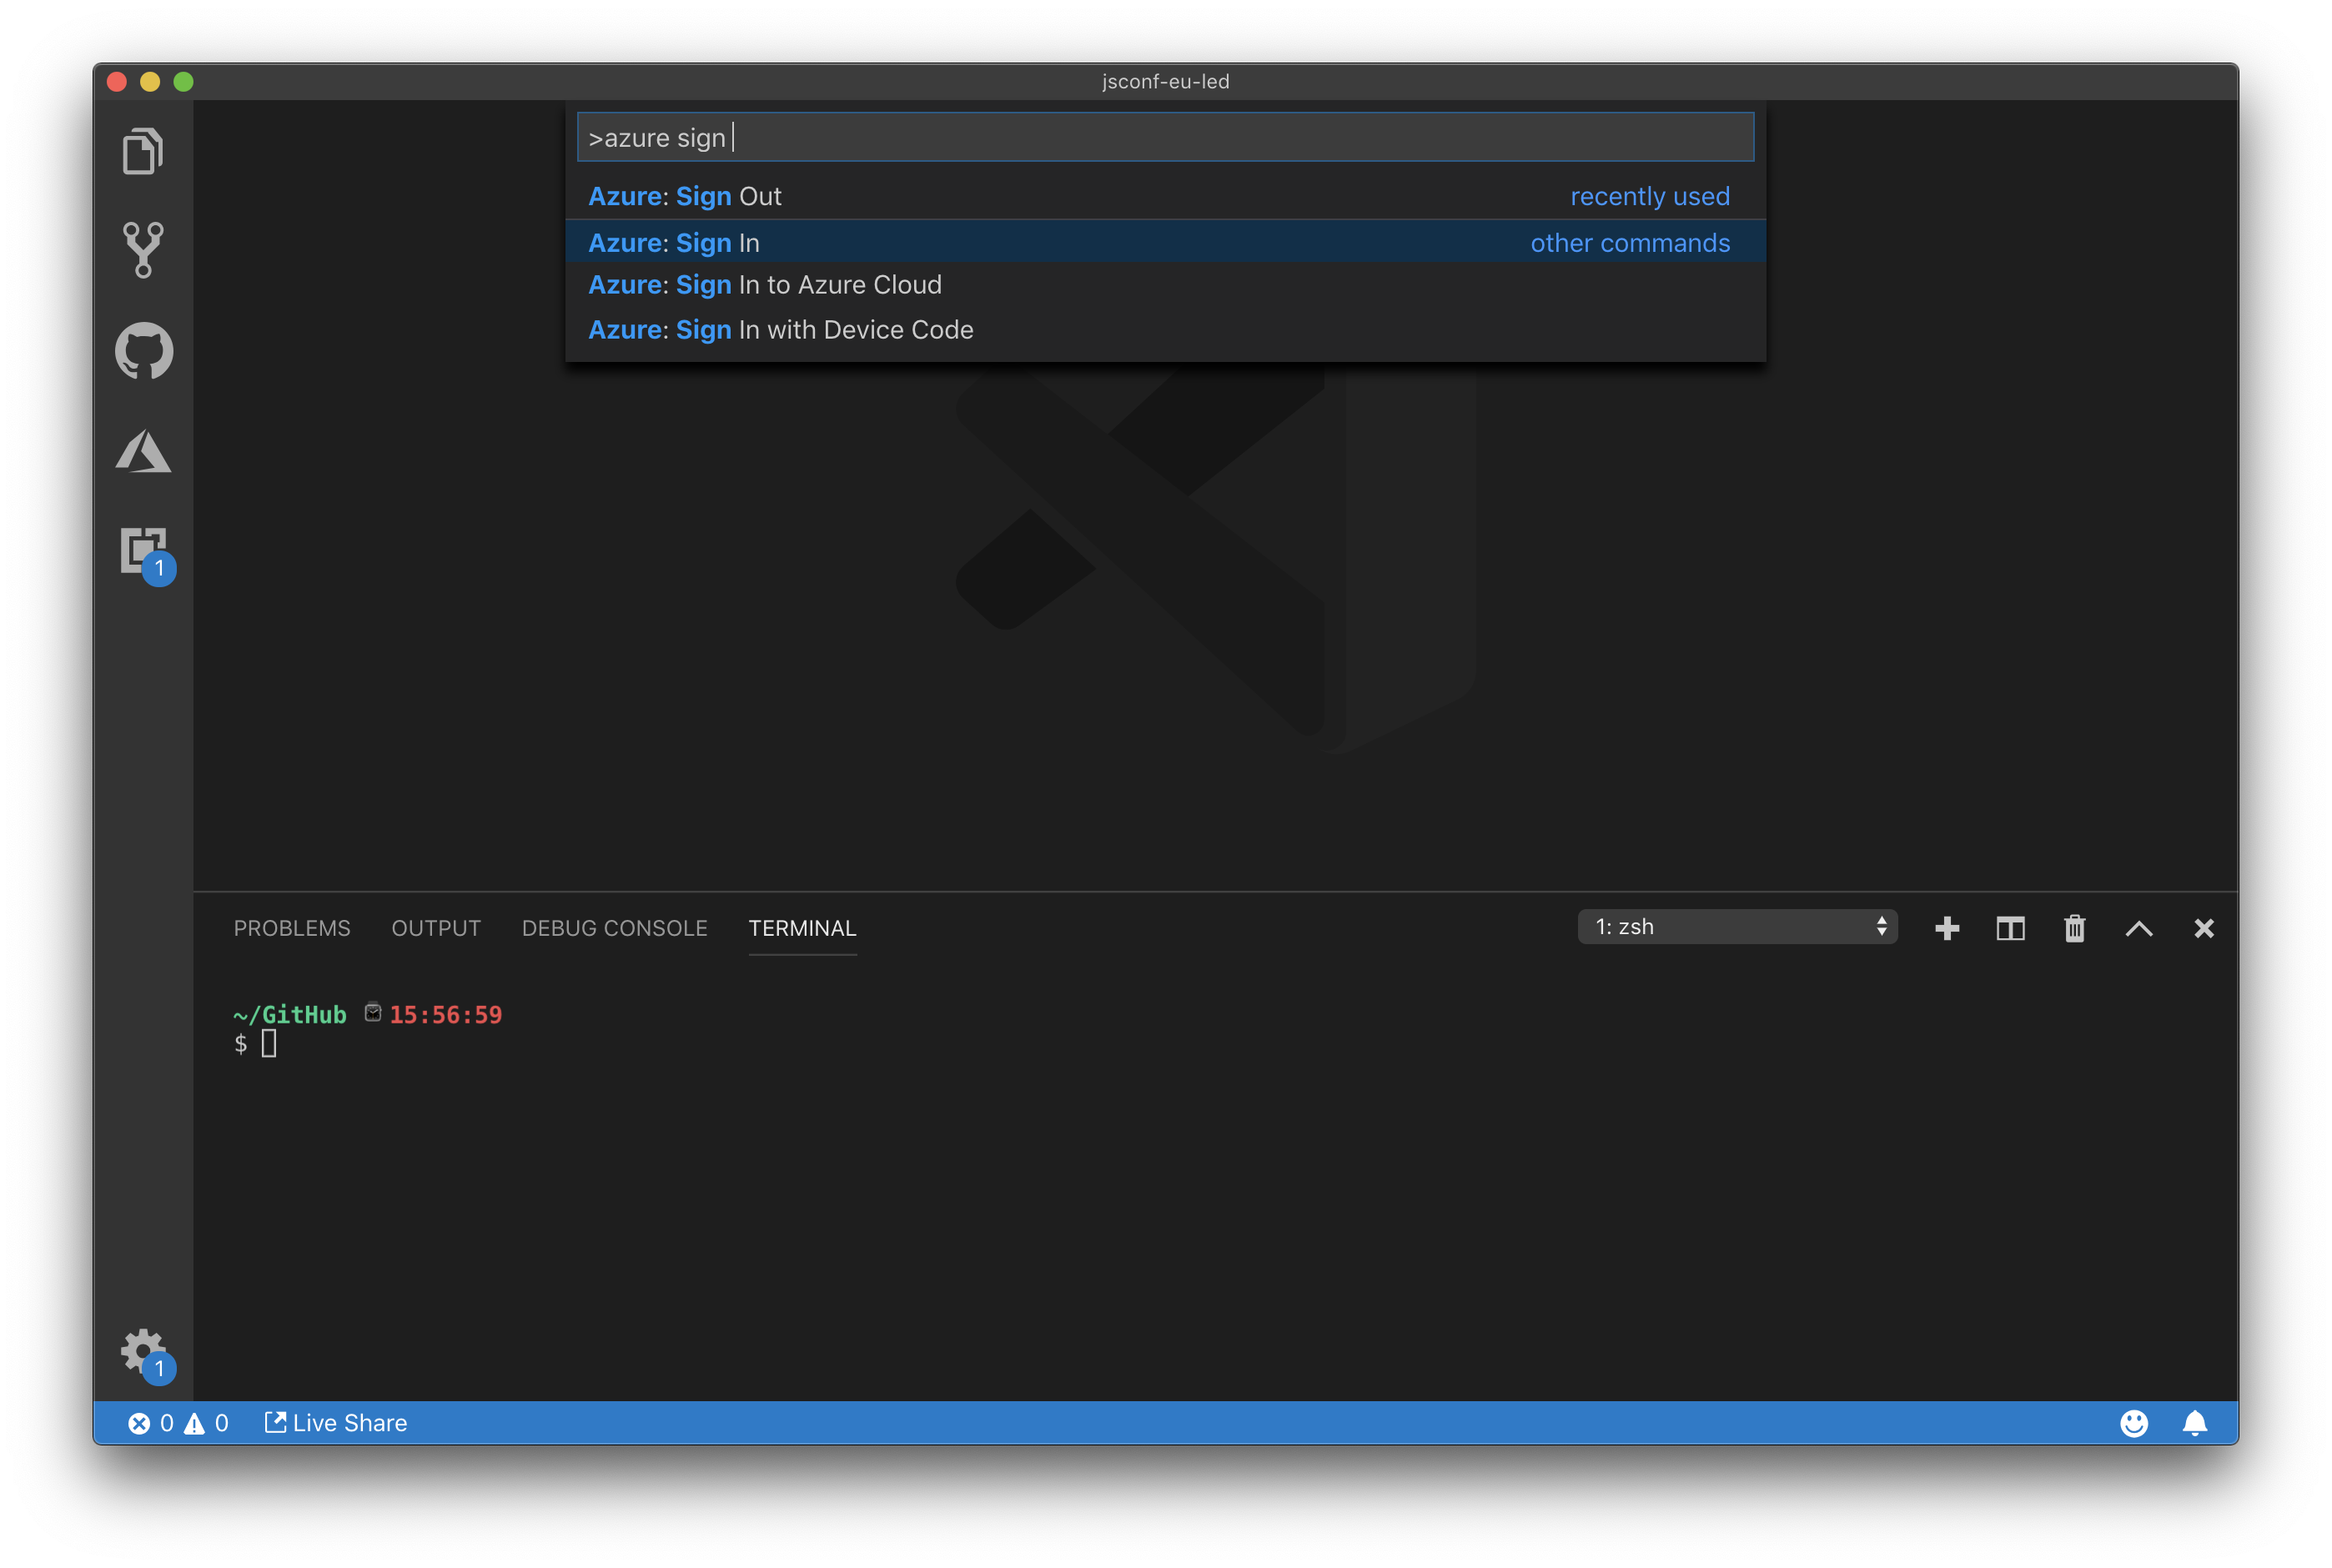Split the terminal pane
This screenshot has height=1568, width=2332.
coord(2010,928)
